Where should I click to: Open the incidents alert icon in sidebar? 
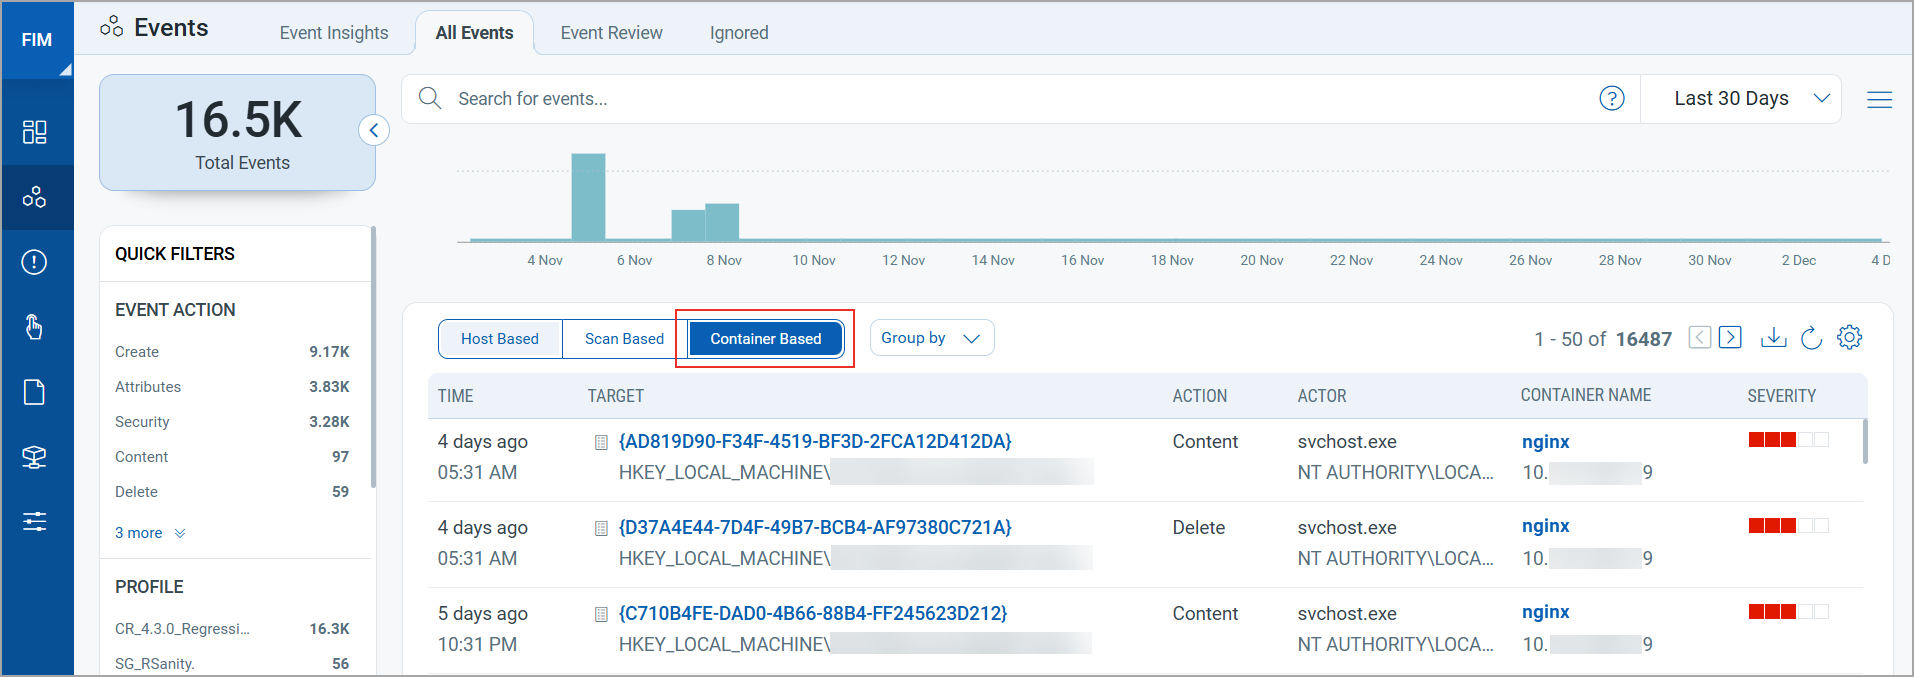(x=35, y=262)
